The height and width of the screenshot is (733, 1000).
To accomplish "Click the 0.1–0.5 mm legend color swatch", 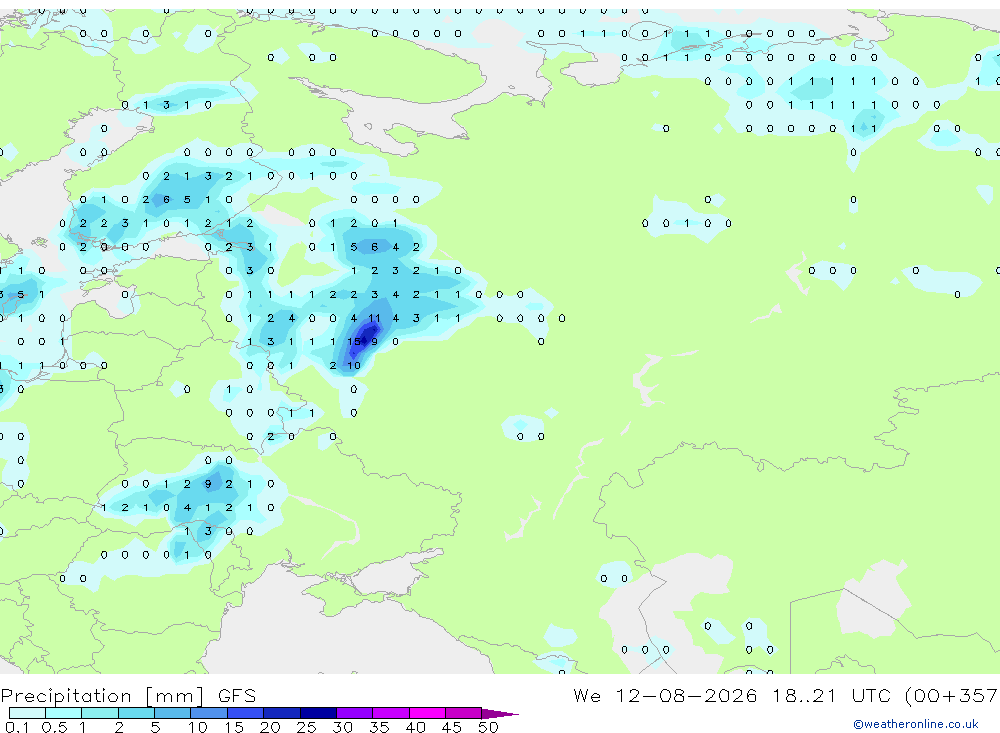I will click(27, 713).
